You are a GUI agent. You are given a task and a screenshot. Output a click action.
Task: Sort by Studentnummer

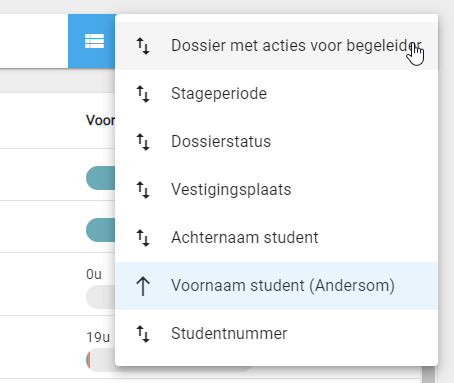tap(276, 334)
